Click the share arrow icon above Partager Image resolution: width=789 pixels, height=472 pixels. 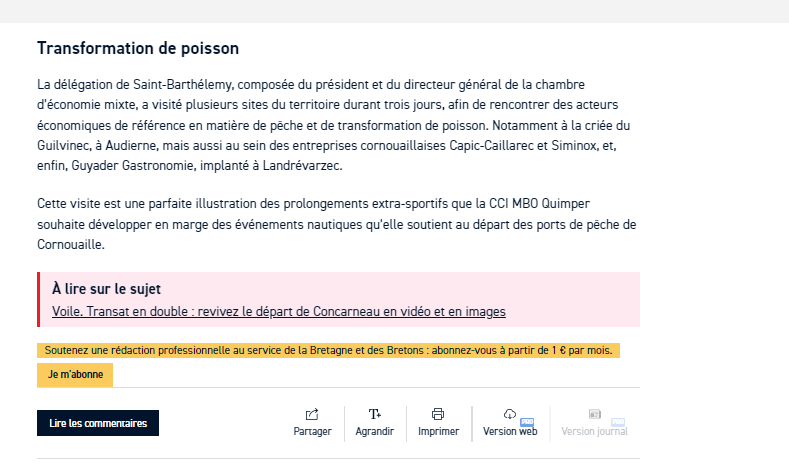(312, 414)
